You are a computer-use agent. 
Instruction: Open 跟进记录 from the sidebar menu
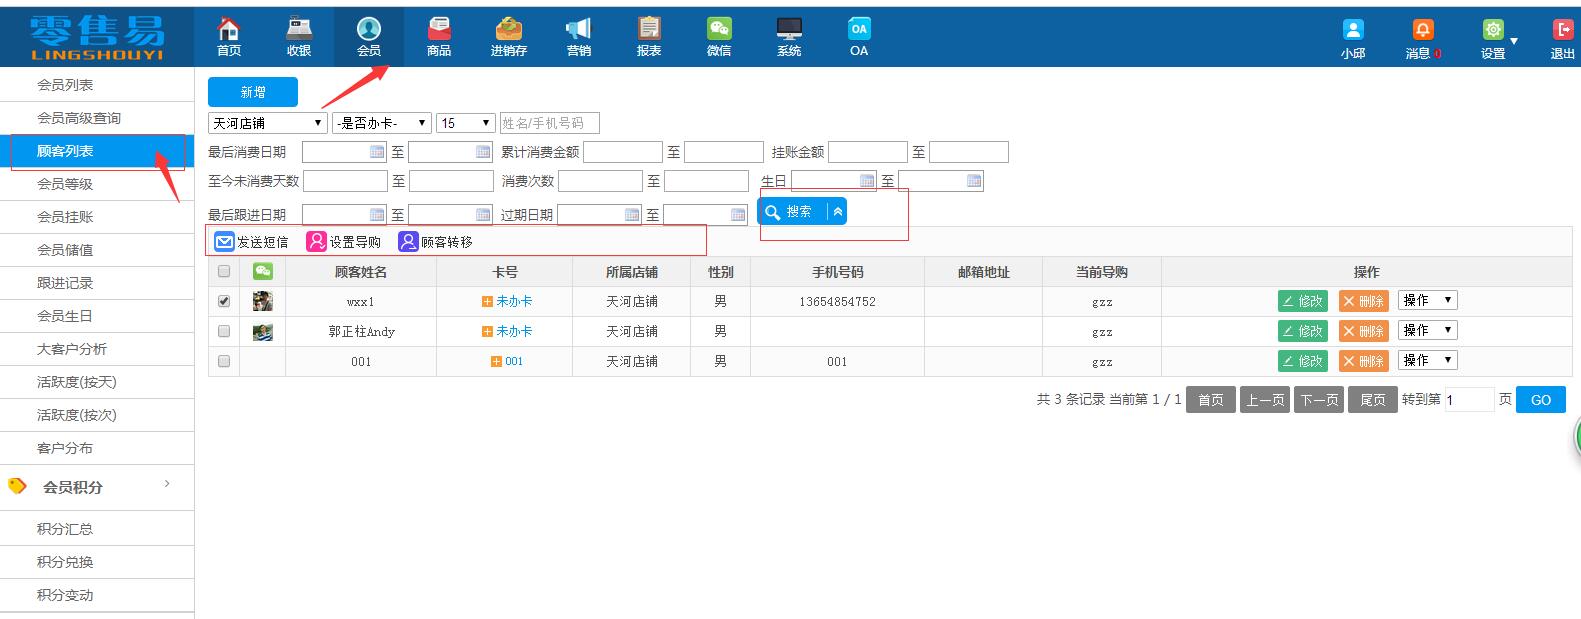pyautogui.click(x=65, y=283)
